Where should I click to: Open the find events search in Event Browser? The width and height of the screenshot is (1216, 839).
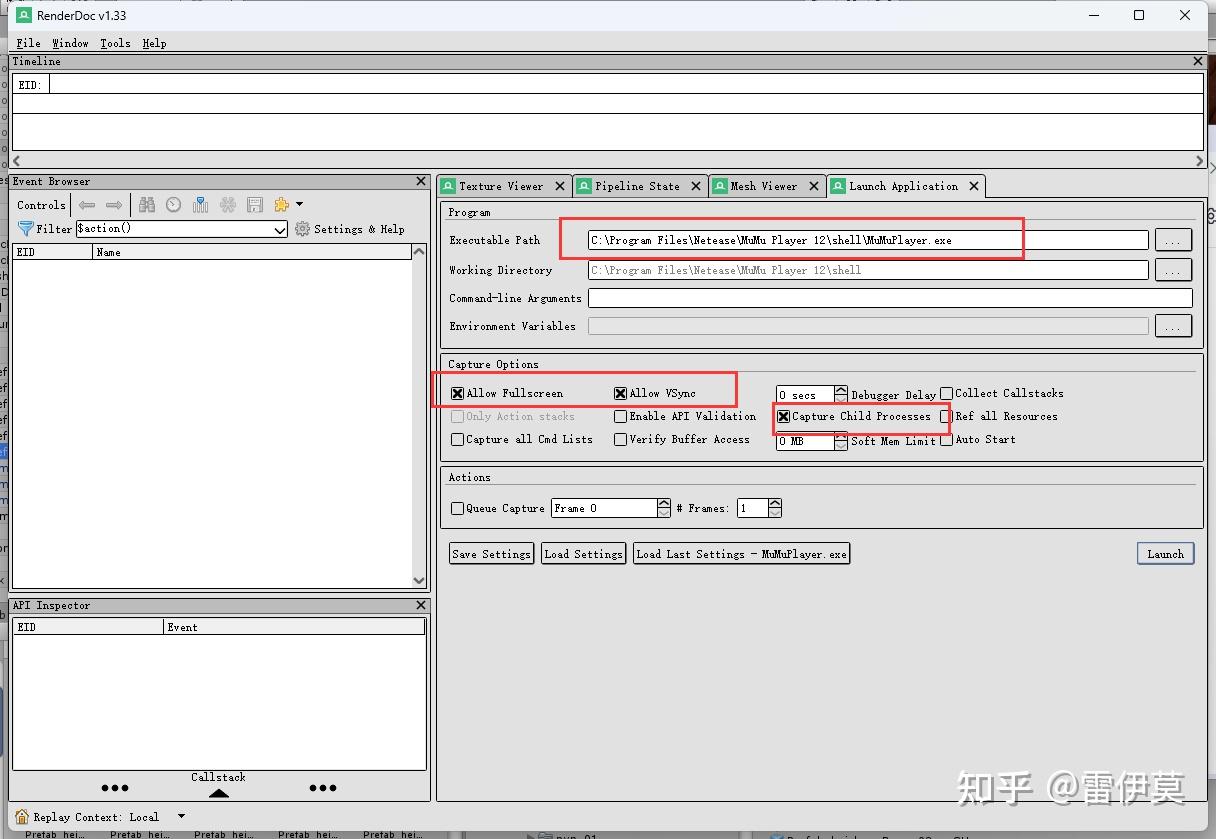click(x=147, y=205)
